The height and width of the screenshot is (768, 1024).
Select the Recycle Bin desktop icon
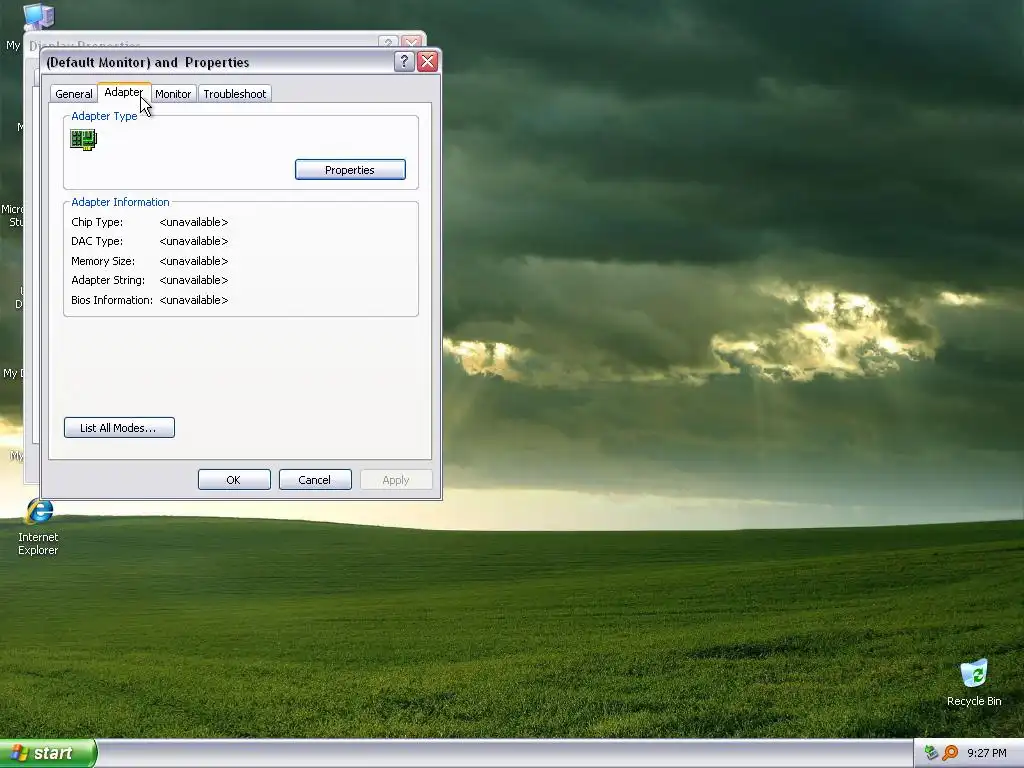(974, 683)
